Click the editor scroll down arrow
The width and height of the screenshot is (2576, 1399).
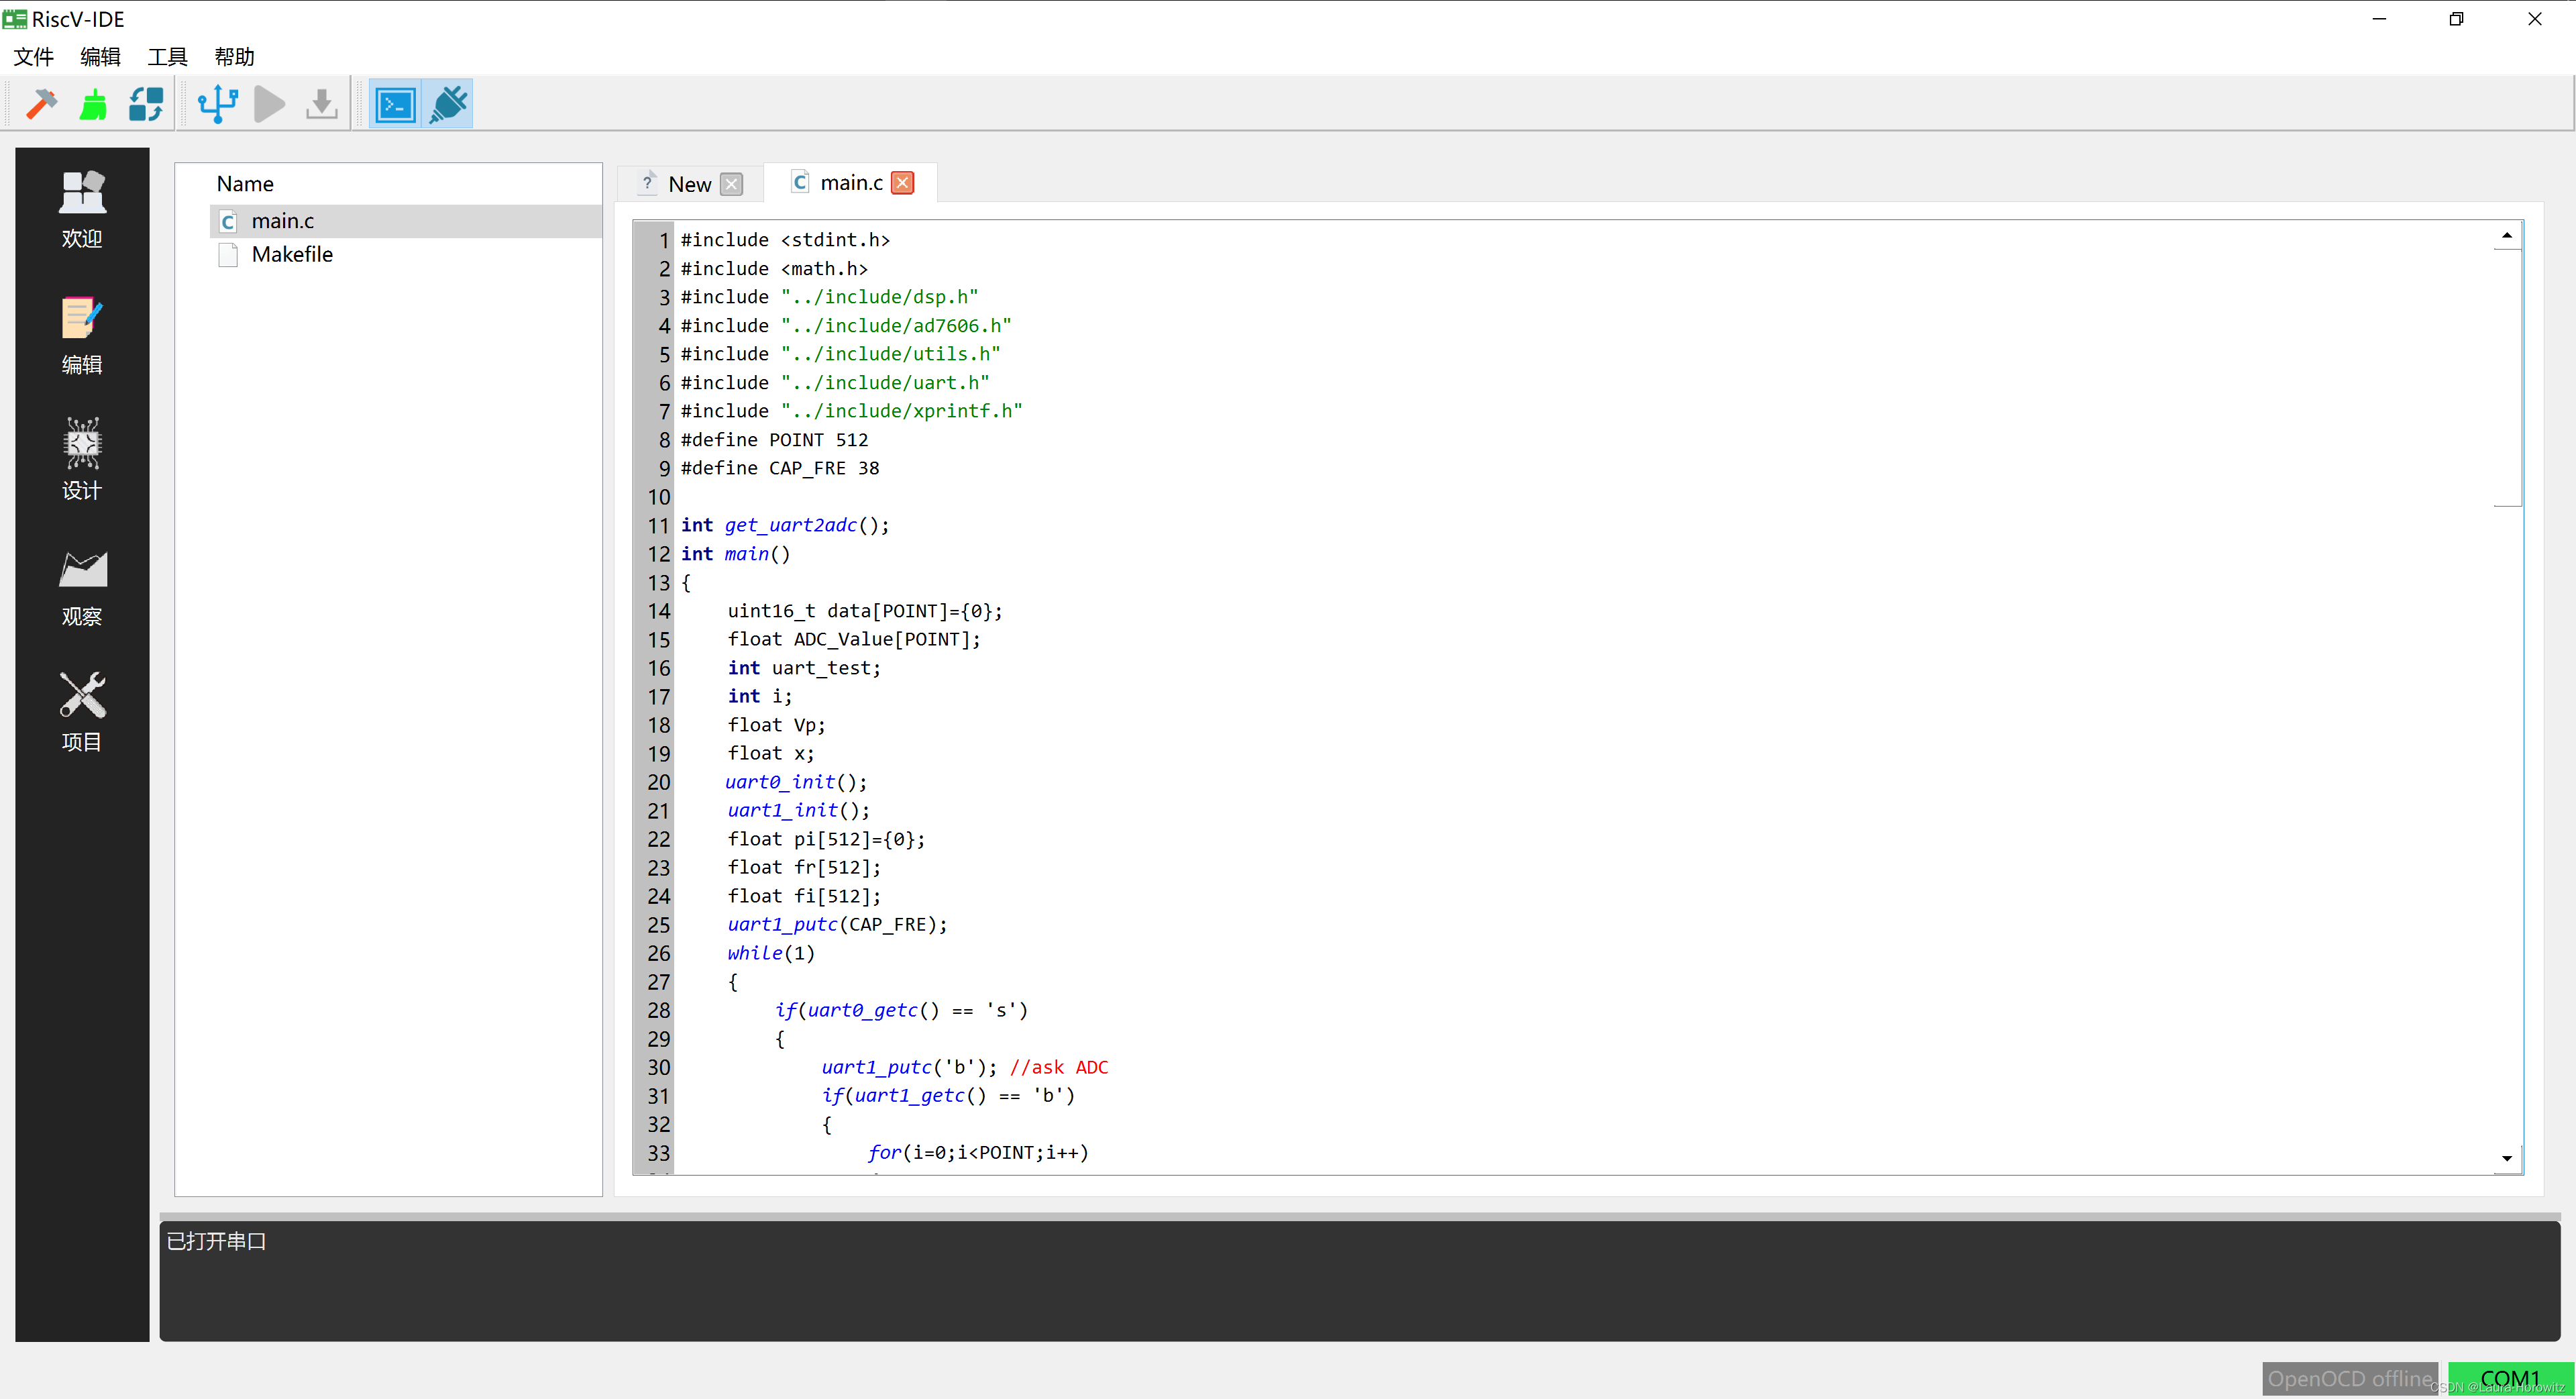(x=2506, y=1158)
